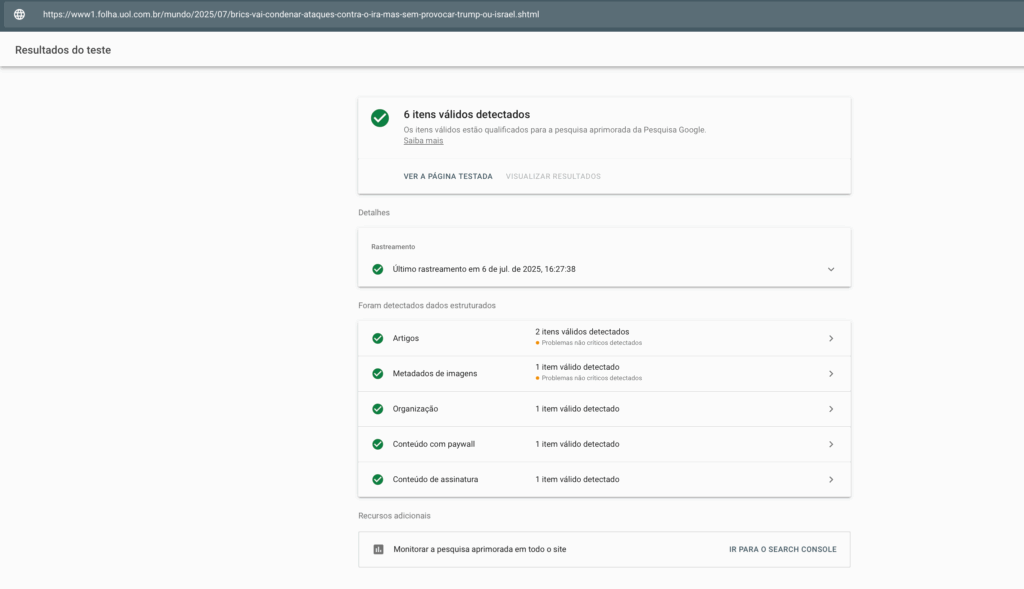The height and width of the screenshot is (589, 1024).
Task: Click the large green checkmark for valid items
Action: (x=380, y=118)
